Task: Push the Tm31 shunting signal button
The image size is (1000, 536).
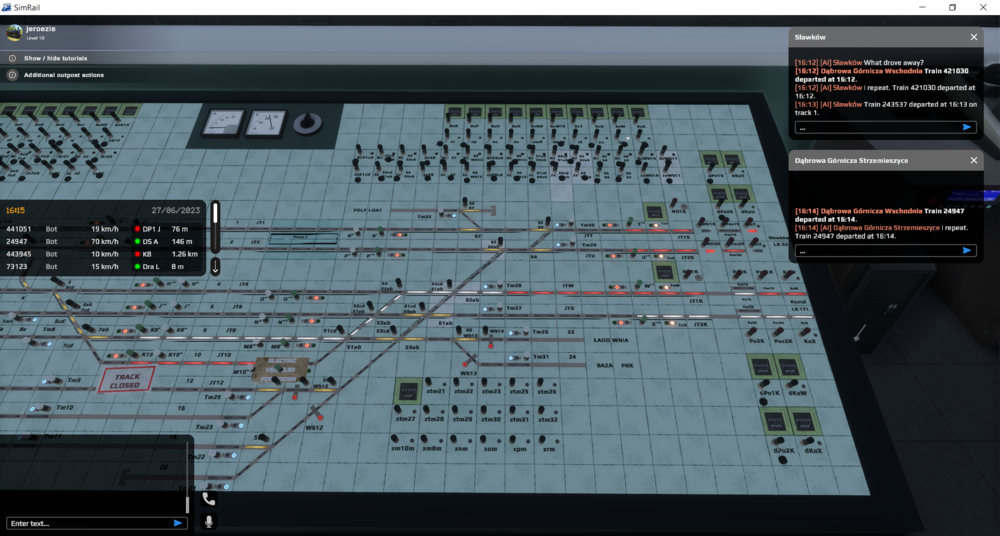Action: (526, 356)
